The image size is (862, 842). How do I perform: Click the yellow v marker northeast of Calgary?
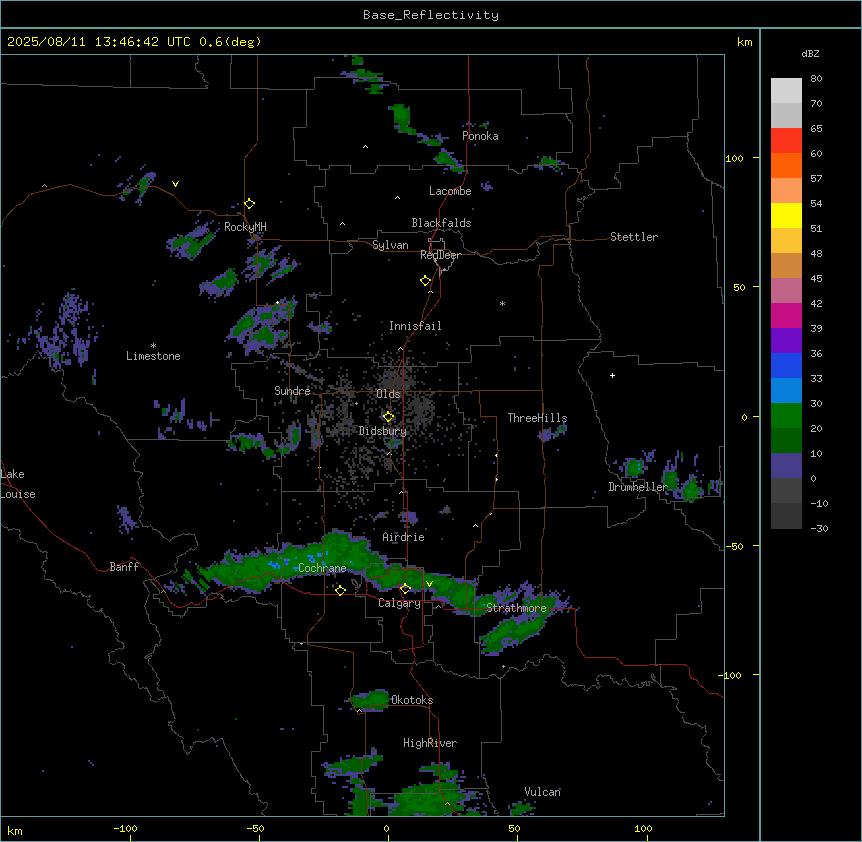click(x=429, y=584)
